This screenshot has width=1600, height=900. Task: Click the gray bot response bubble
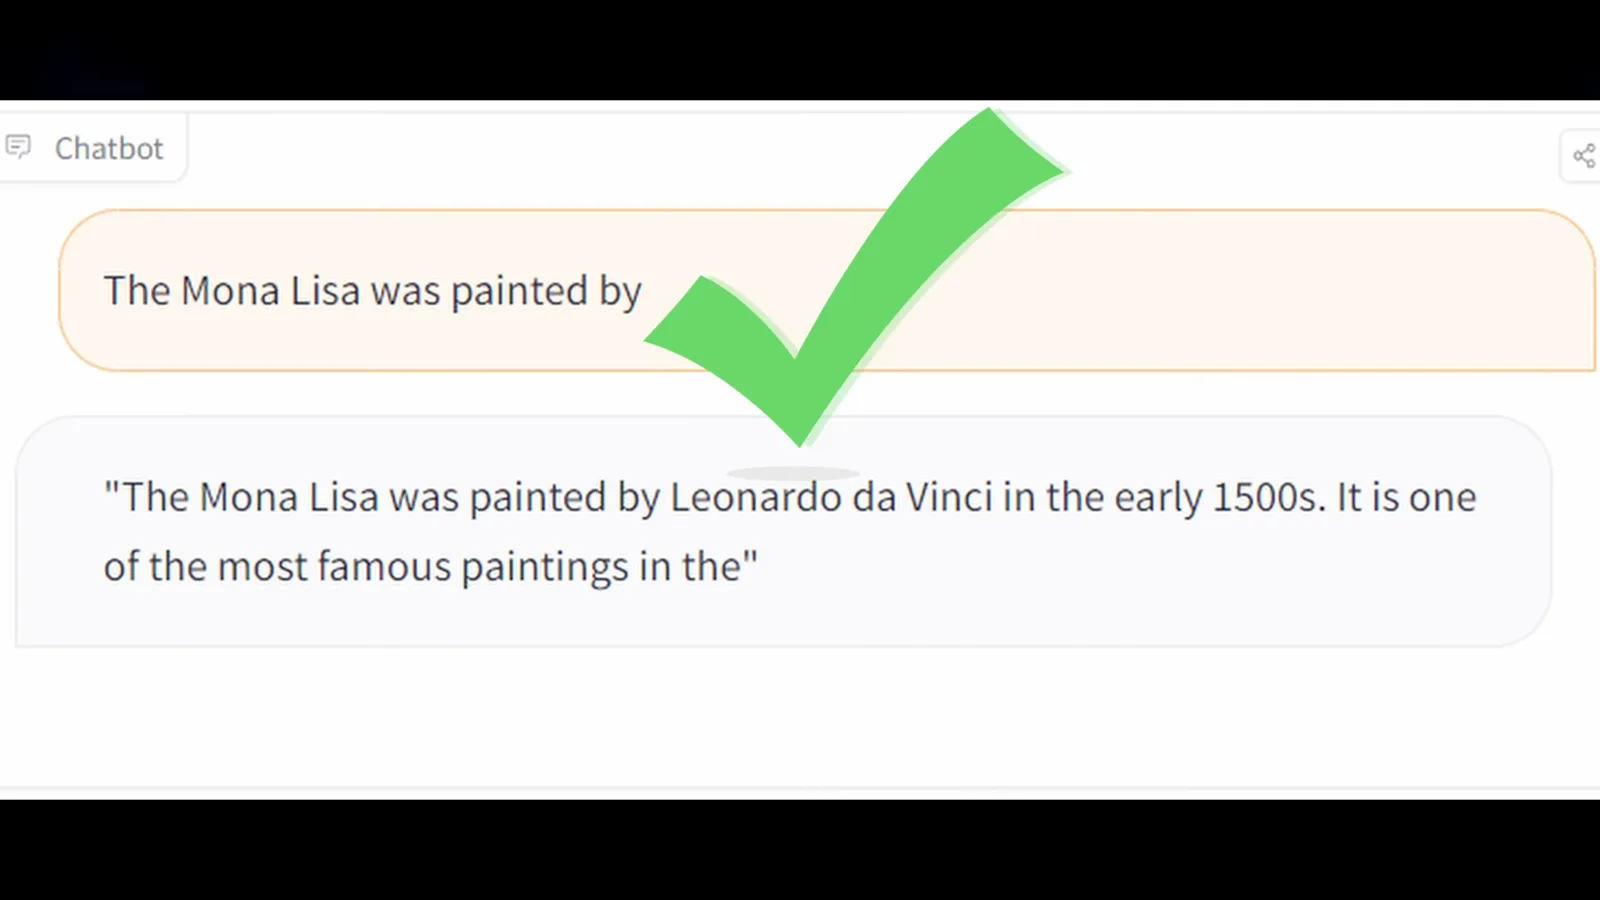(x=783, y=532)
